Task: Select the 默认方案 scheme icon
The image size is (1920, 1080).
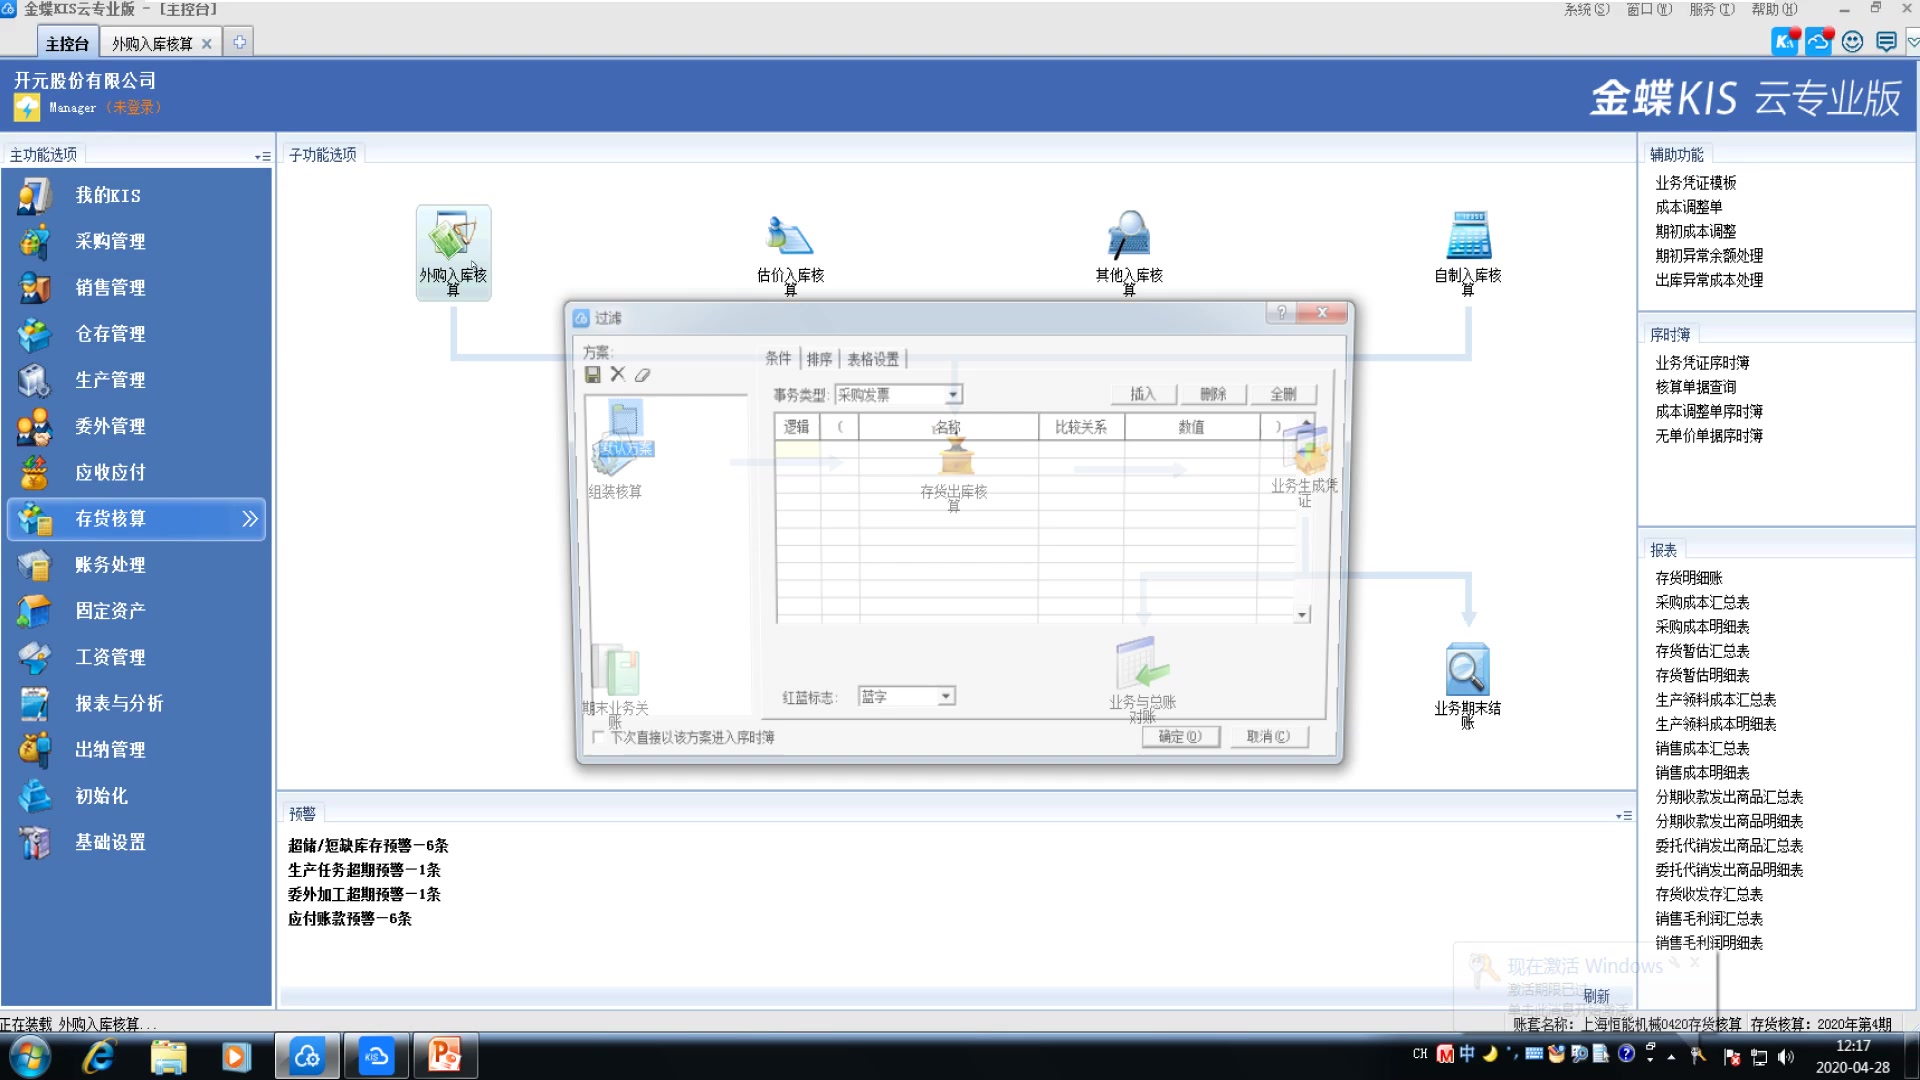Action: click(x=625, y=428)
